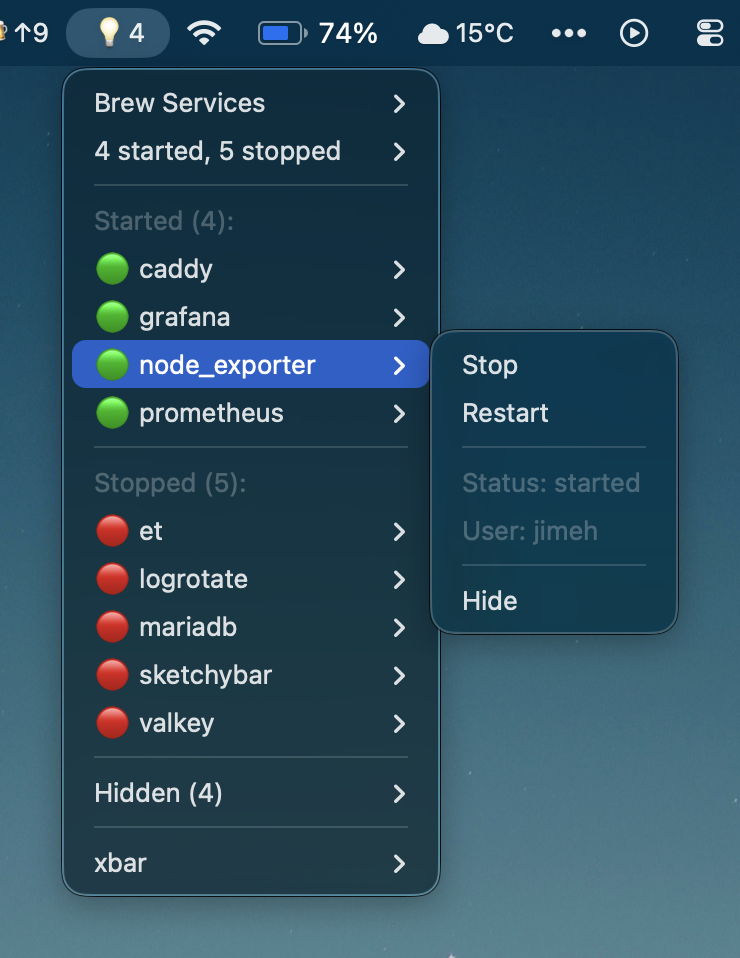Expand the Hidden (4) submenu arrow
740x958 pixels.
pos(399,794)
